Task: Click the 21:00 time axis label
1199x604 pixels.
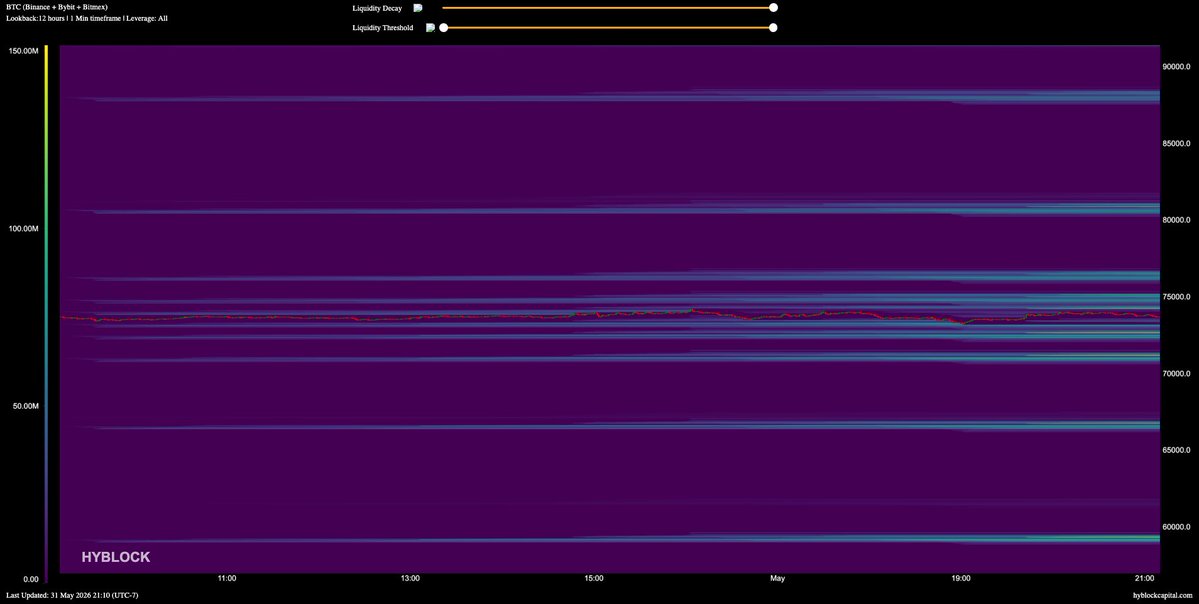Action: pos(1145,579)
